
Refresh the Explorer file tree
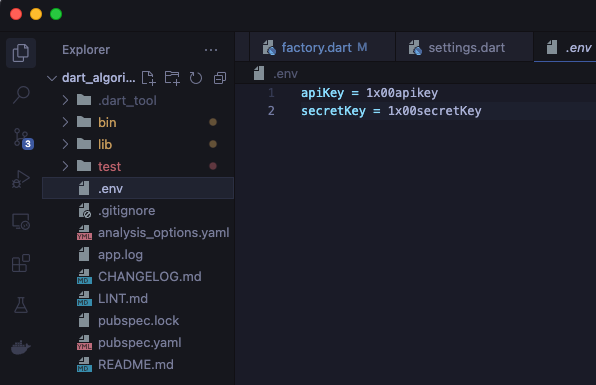click(x=196, y=78)
